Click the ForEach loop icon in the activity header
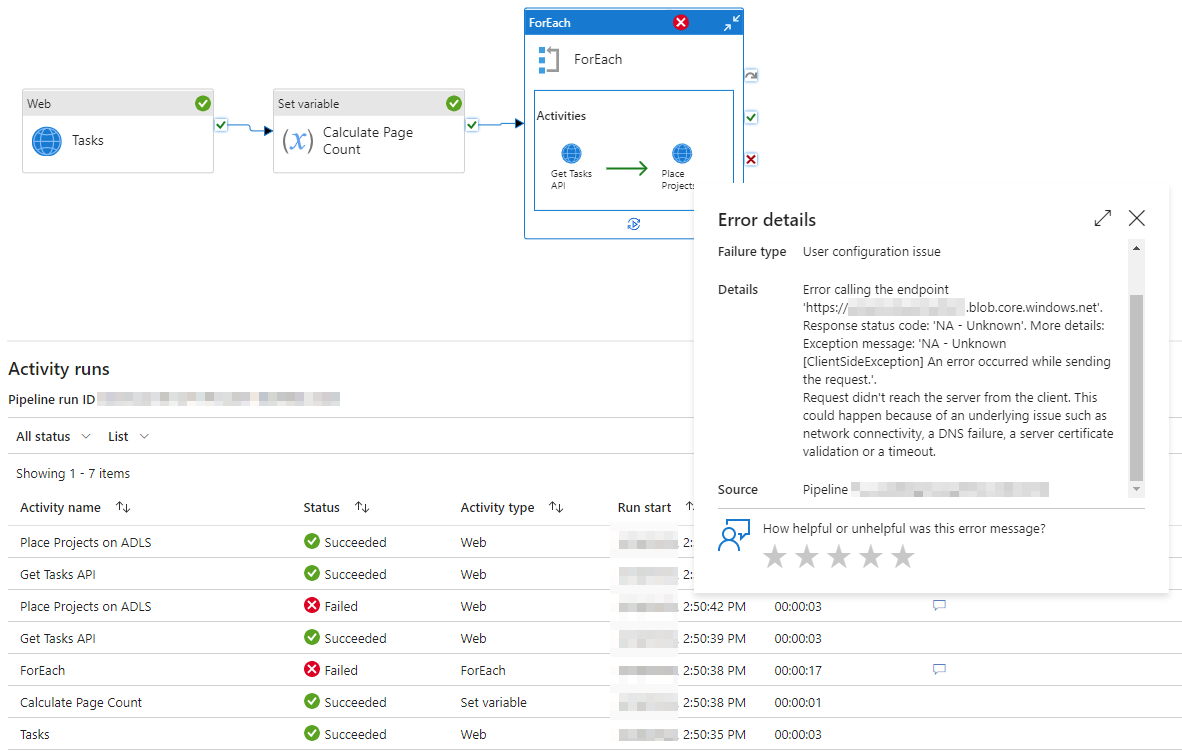 pyautogui.click(x=548, y=59)
